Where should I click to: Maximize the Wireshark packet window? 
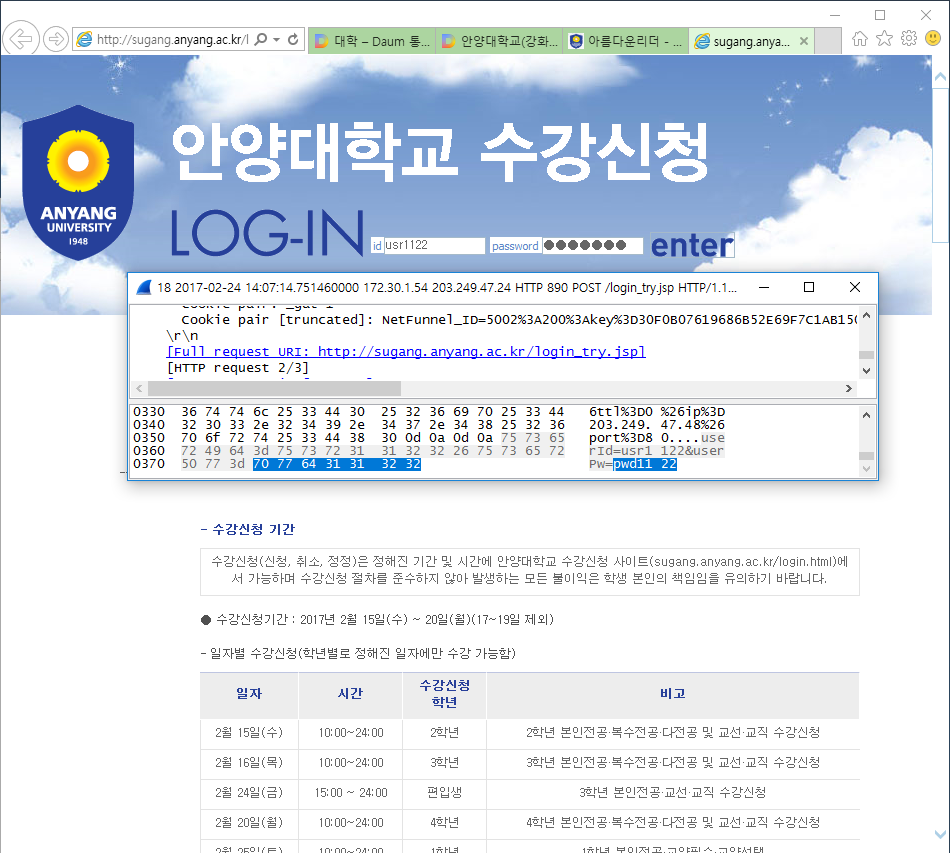pyautogui.click(x=809, y=287)
